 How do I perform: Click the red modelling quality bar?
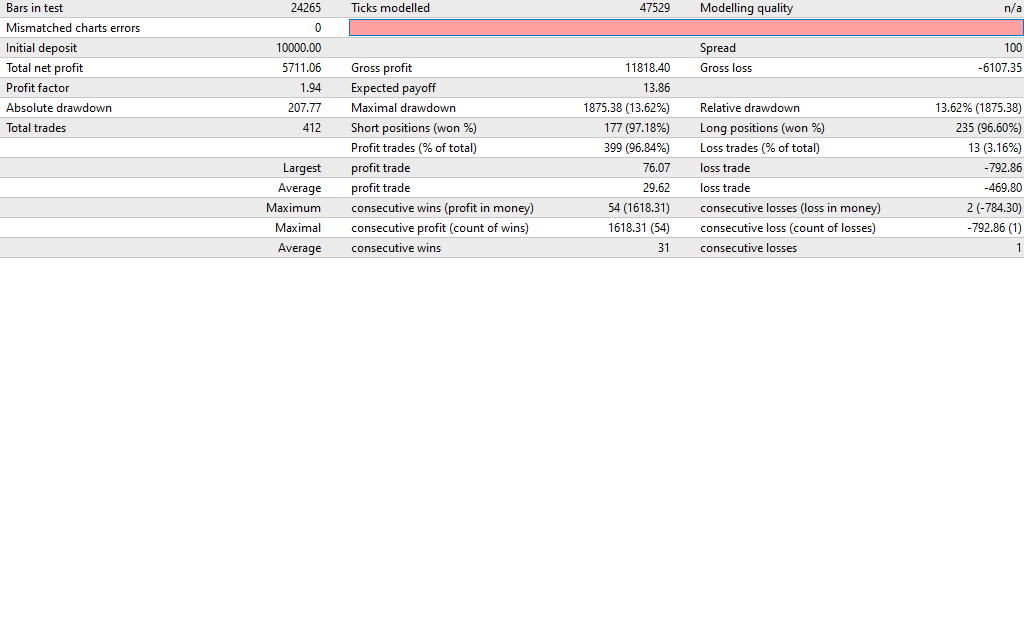686,28
